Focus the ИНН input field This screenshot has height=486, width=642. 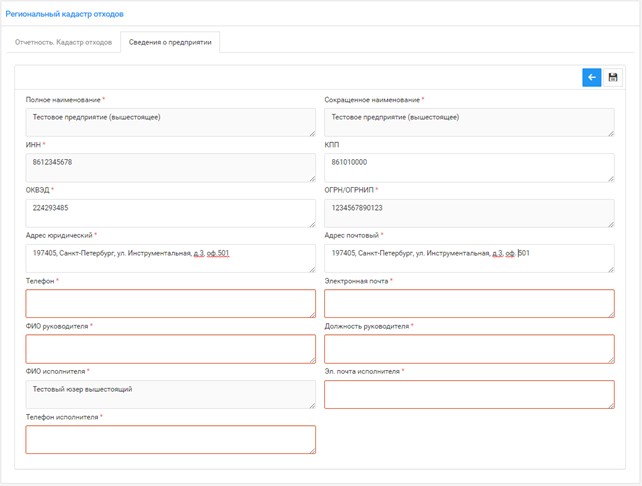click(x=170, y=167)
